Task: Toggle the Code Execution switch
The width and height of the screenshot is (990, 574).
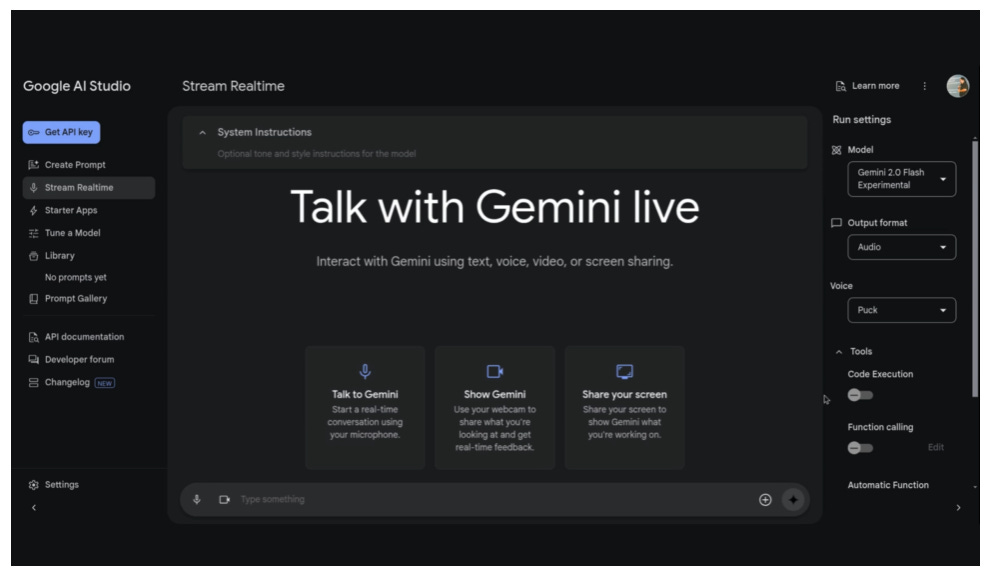Action: (x=860, y=395)
